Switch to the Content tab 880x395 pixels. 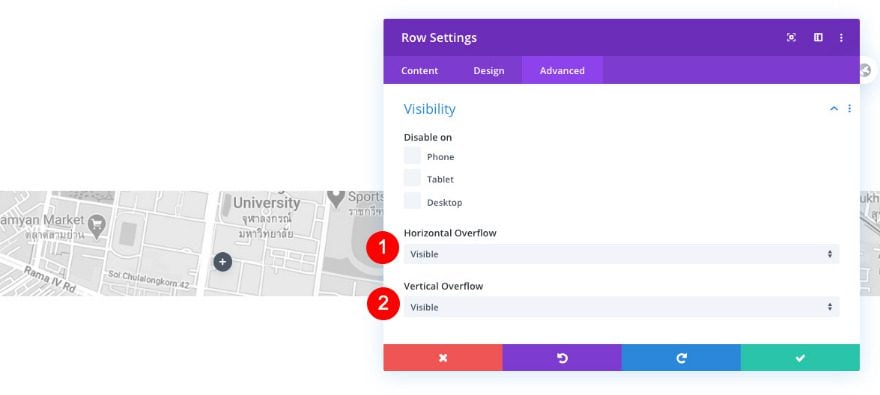tap(419, 71)
